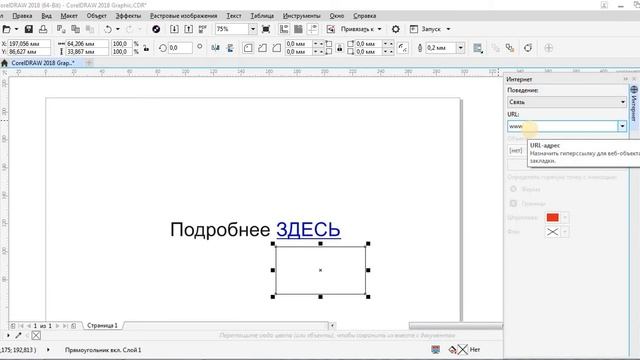640x360 pixels.
Task: Open the Вид menu
Action: point(47,16)
